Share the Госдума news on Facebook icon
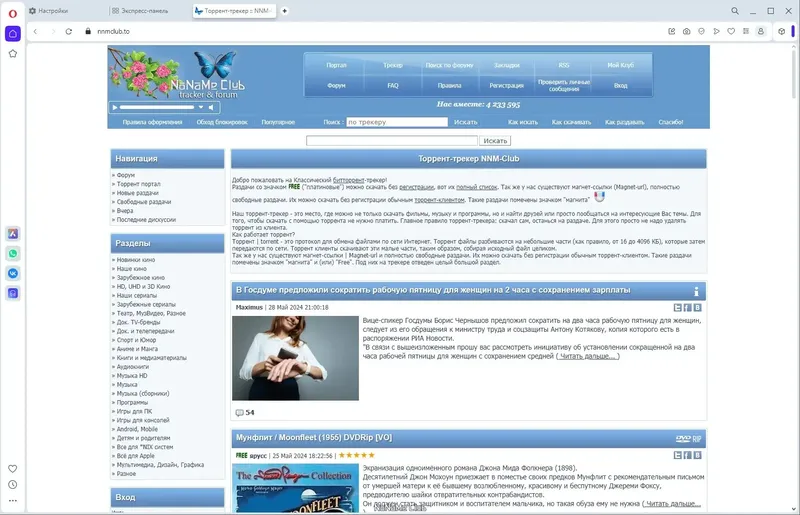 pos(687,308)
